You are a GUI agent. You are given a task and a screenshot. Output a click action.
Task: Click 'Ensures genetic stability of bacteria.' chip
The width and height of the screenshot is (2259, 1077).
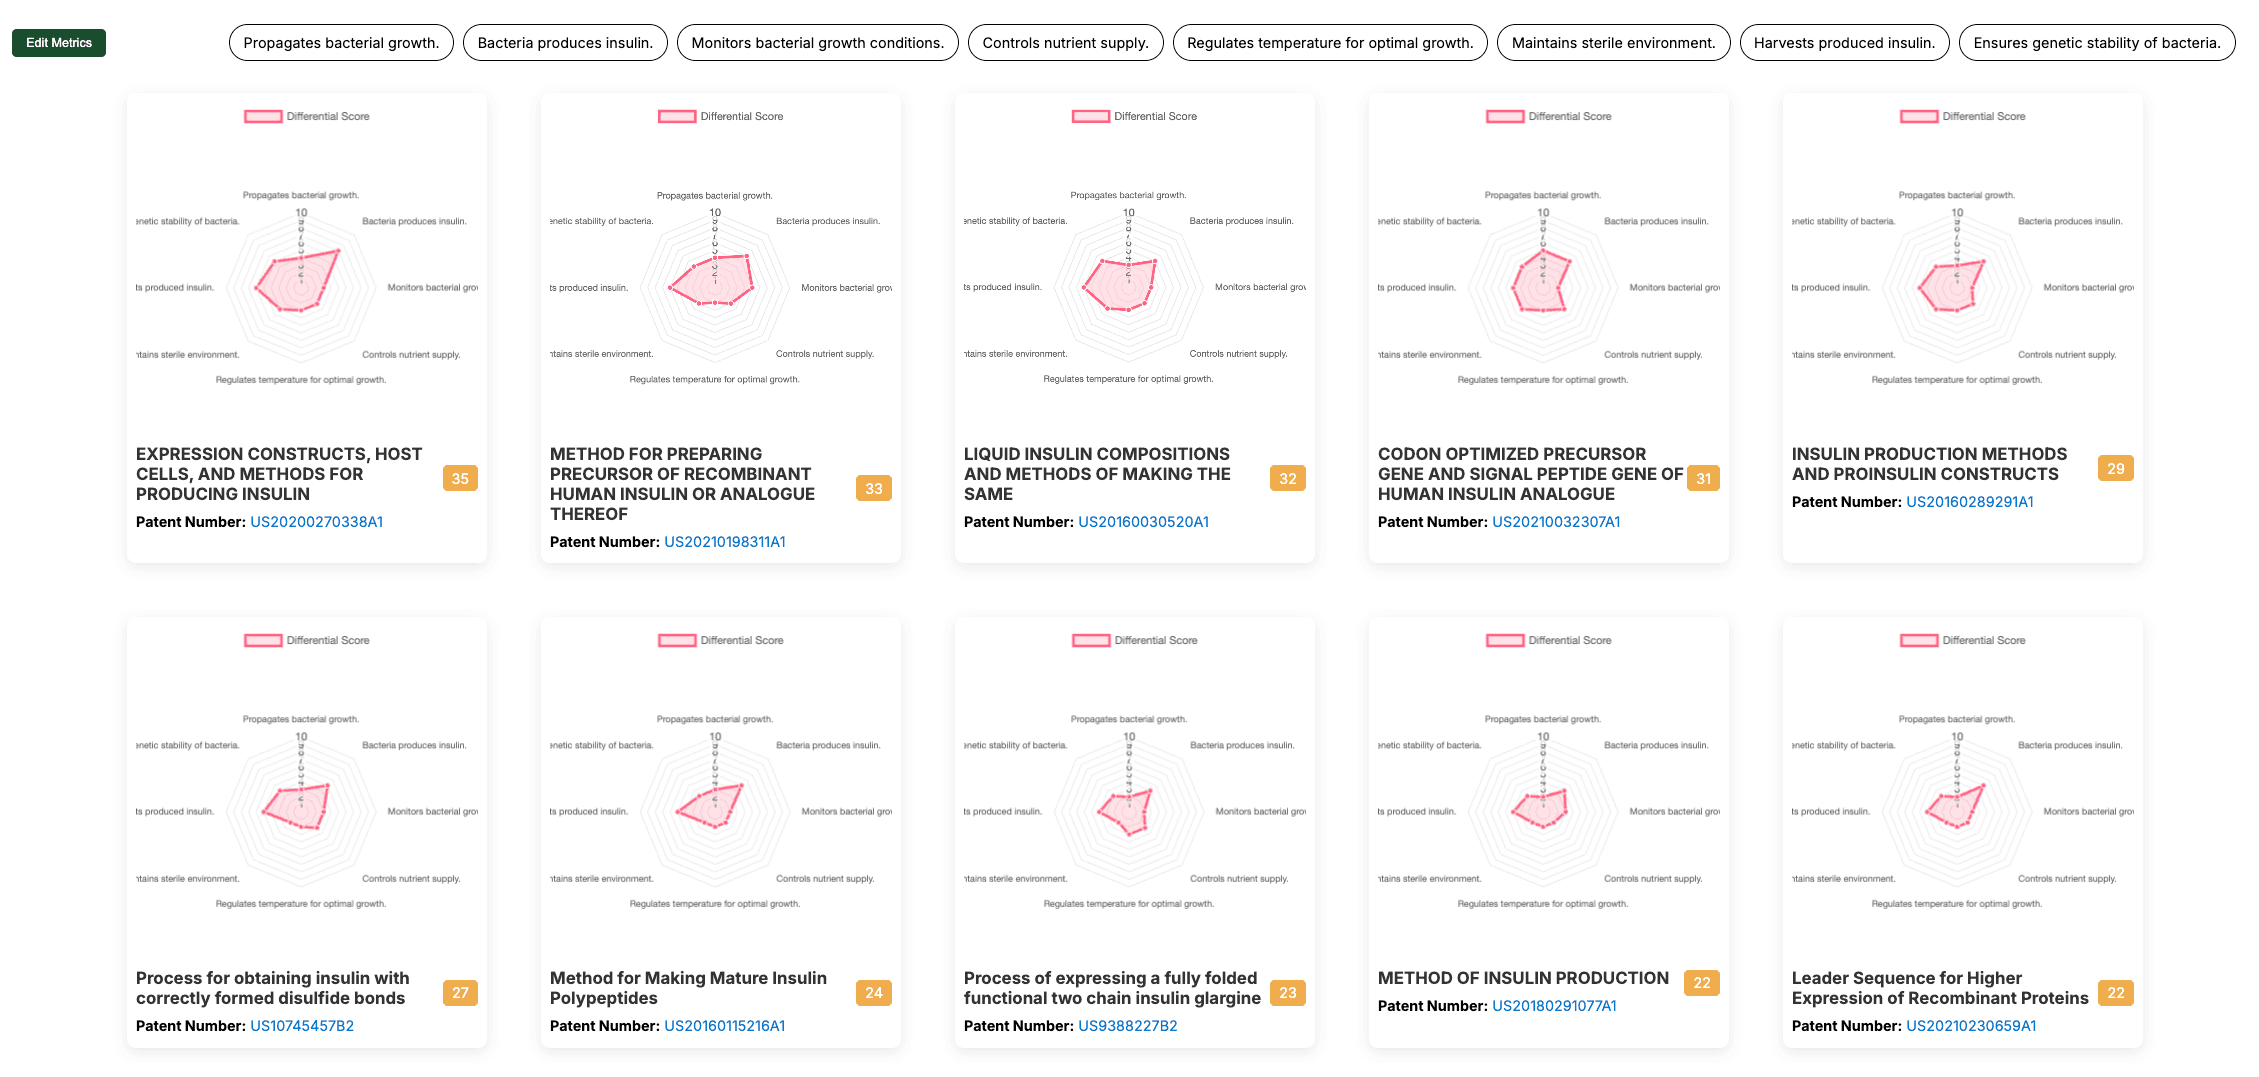[x=2097, y=43]
